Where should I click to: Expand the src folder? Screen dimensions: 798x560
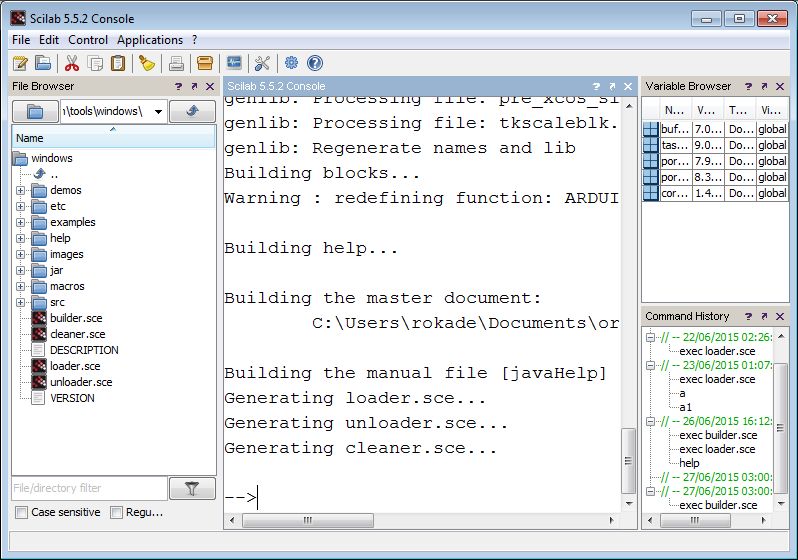(20, 302)
